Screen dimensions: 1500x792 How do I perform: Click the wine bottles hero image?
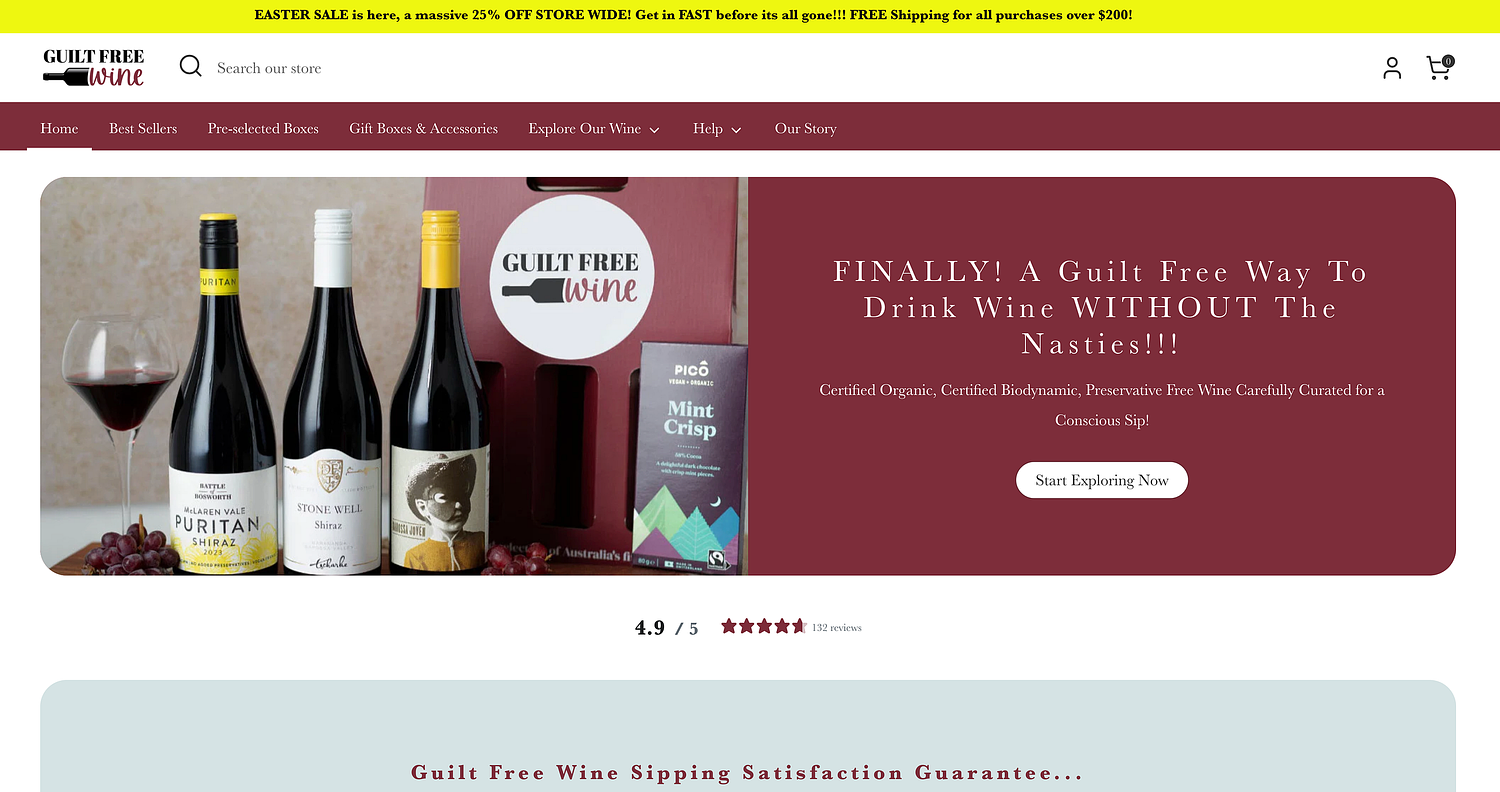[x=394, y=376]
